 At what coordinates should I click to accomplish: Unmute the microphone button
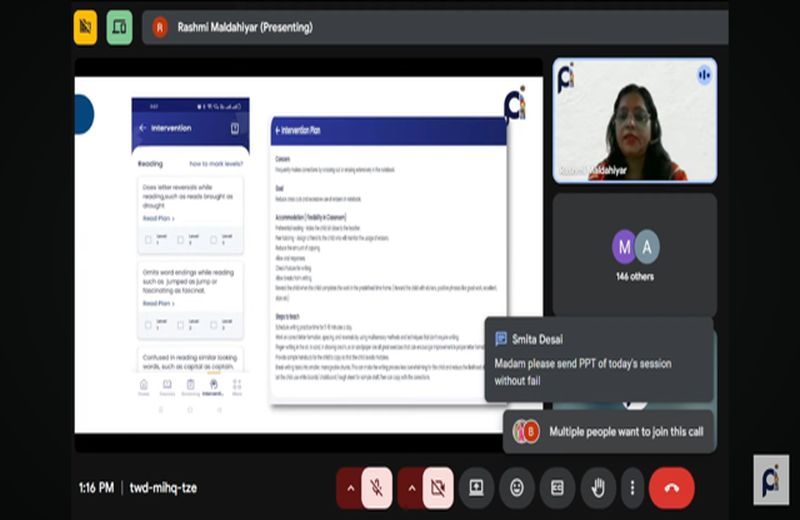coord(377,488)
